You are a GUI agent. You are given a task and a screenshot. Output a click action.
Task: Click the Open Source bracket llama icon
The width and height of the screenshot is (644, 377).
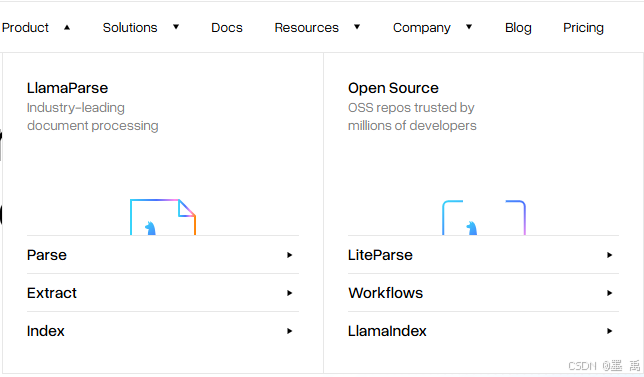click(484, 218)
